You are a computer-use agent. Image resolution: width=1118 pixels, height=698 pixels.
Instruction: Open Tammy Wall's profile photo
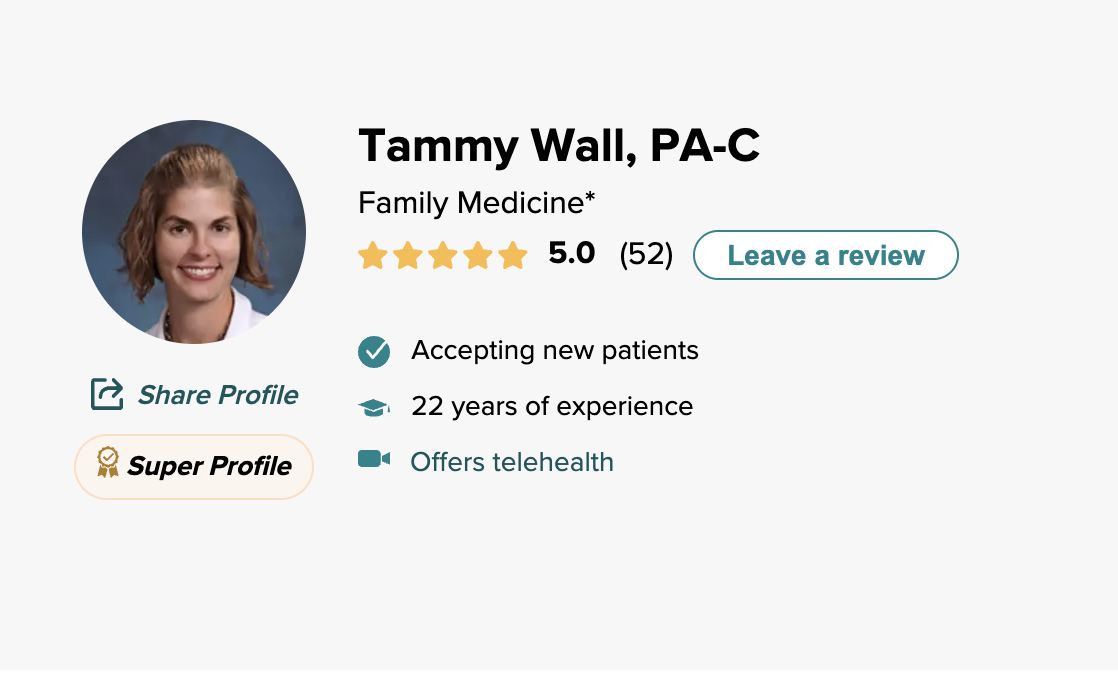click(194, 232)
